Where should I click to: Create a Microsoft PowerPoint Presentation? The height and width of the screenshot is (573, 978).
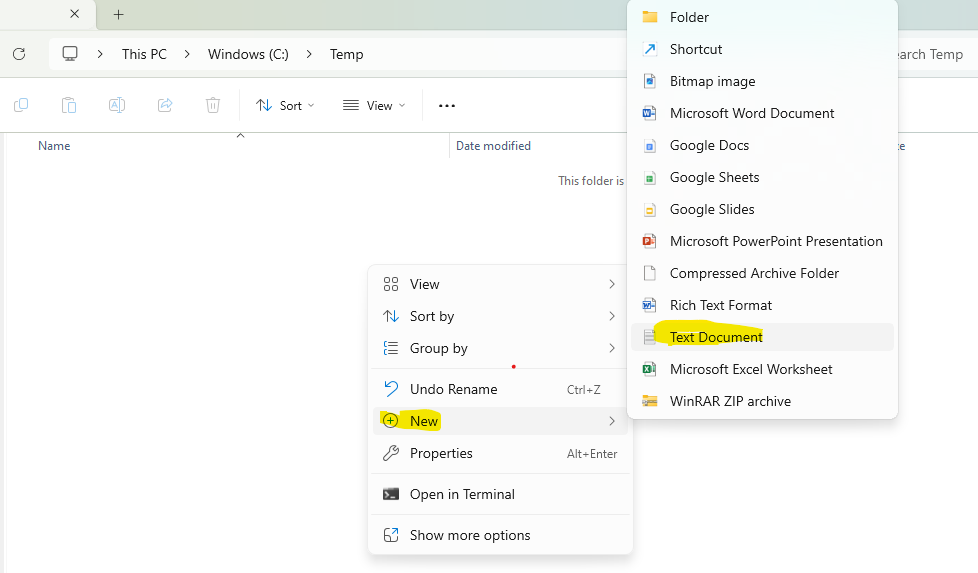point(762,241)
